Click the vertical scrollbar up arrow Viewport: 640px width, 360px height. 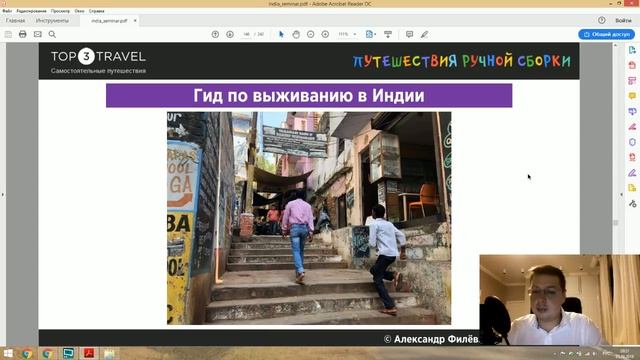coord(616,45)
